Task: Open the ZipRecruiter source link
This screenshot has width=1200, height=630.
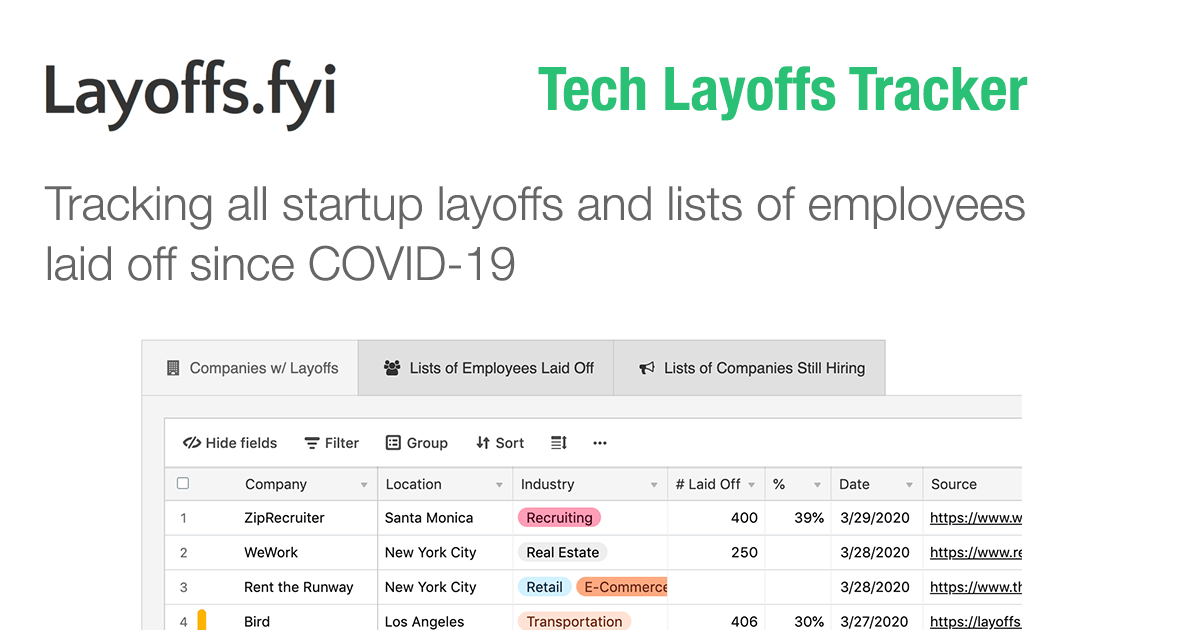Action: pos(975,518)
